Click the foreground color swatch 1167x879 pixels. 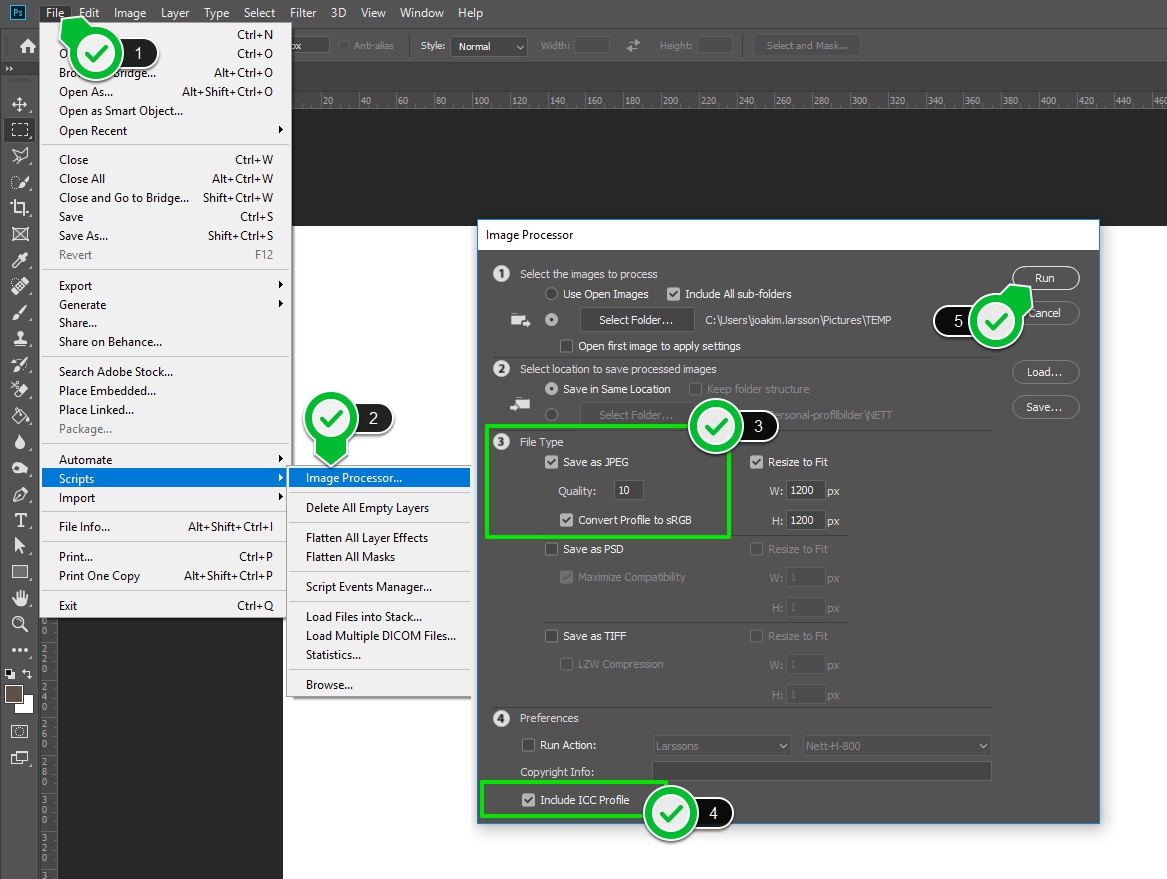13,694
